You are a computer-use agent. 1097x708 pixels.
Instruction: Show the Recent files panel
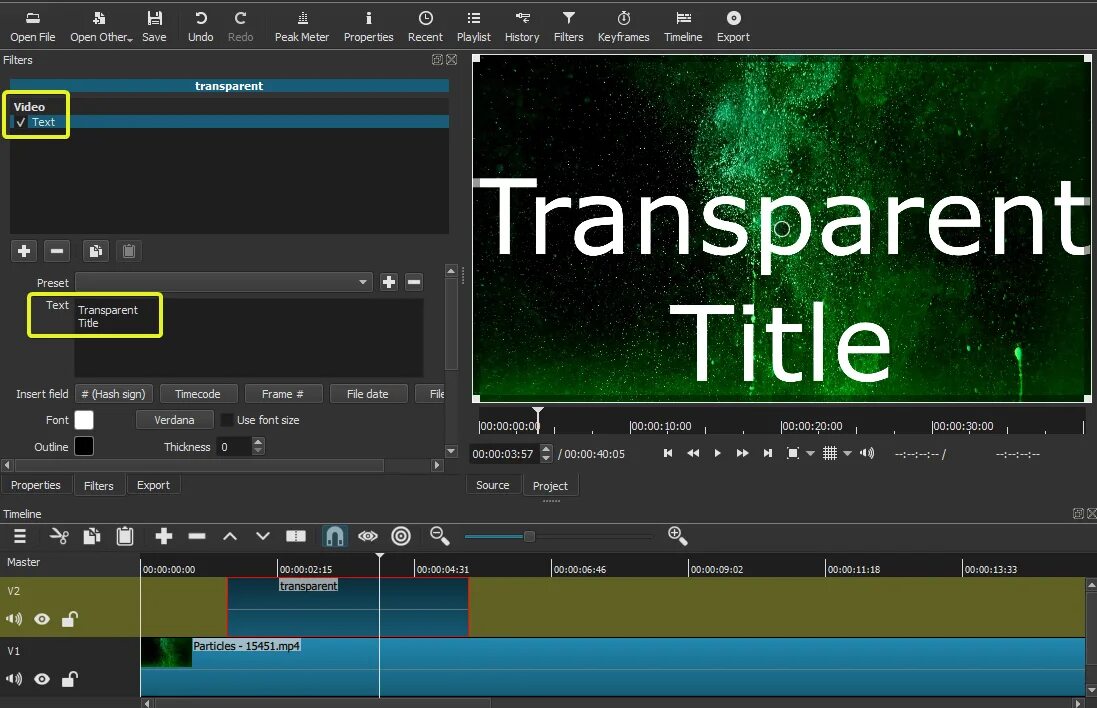pyautogui.click(x=425, y=27)
